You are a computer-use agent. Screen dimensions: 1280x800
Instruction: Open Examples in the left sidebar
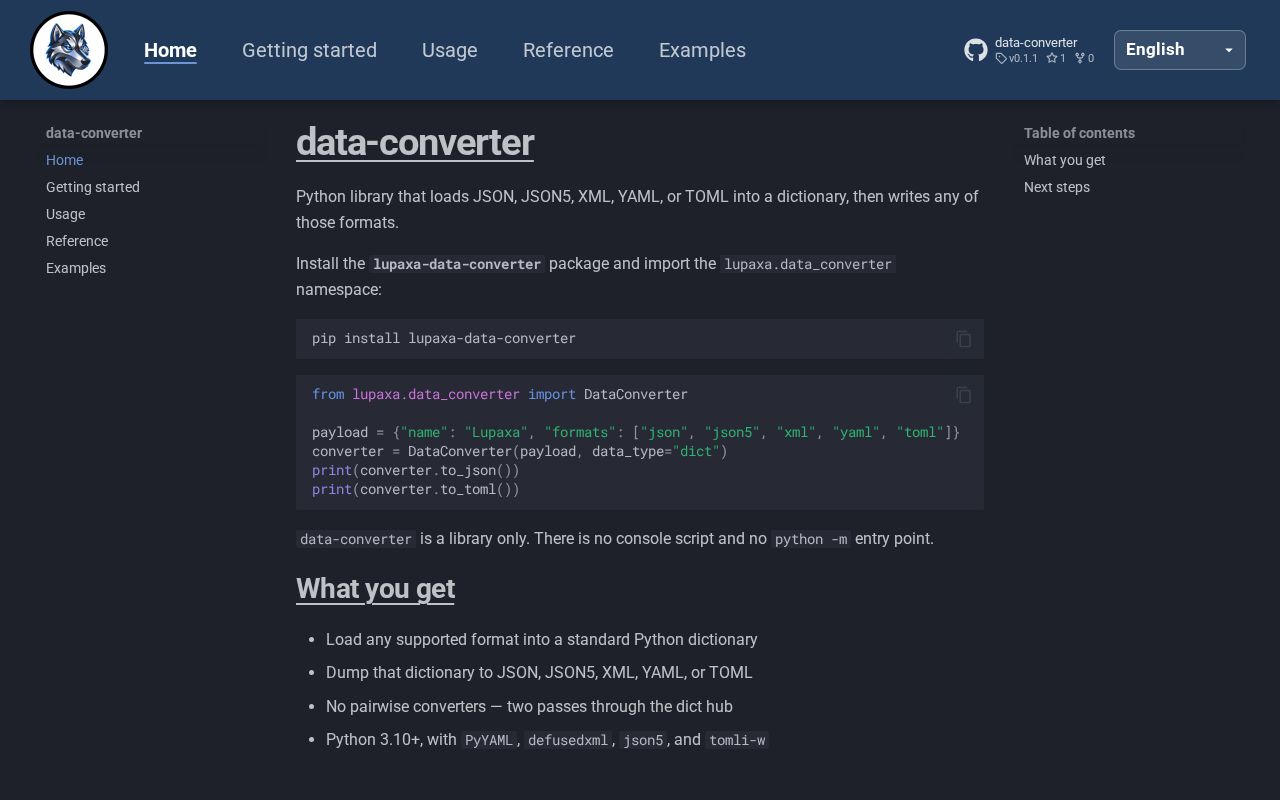[76, 268]
